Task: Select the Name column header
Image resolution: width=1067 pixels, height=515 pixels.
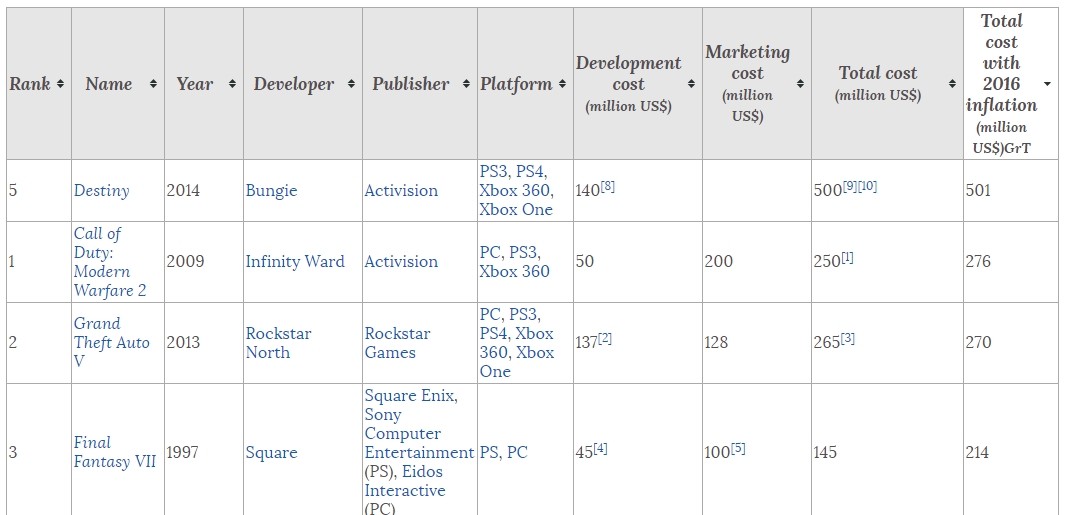Action: point(109,84)
